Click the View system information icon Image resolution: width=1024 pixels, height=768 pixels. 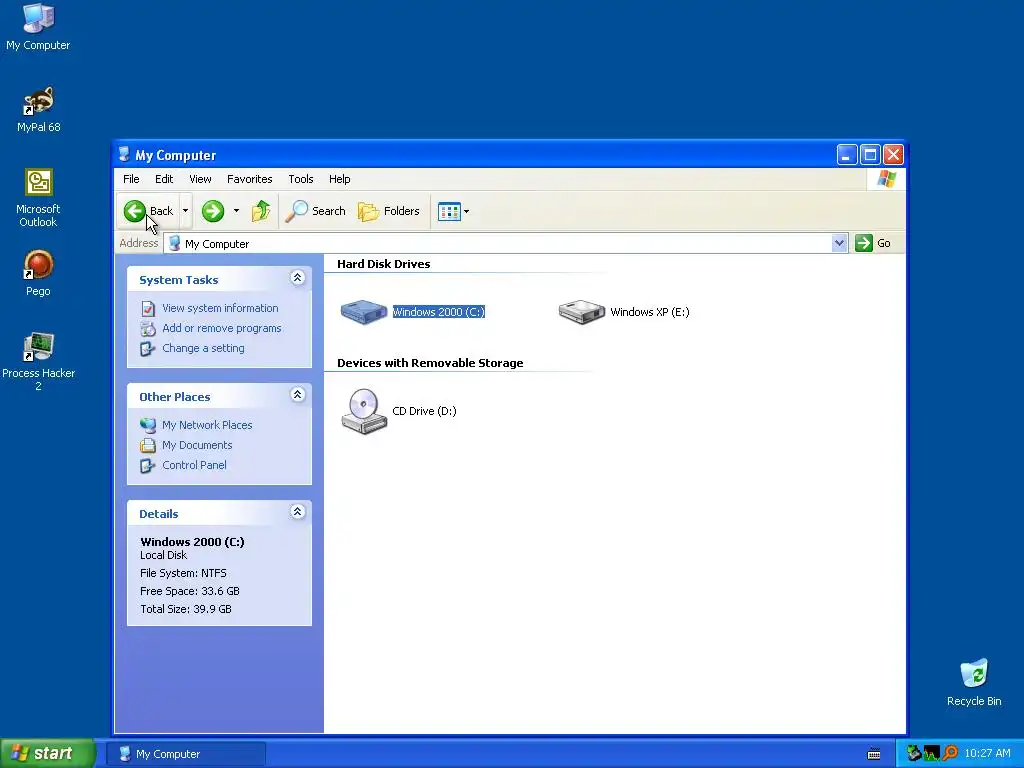point(148,308)
